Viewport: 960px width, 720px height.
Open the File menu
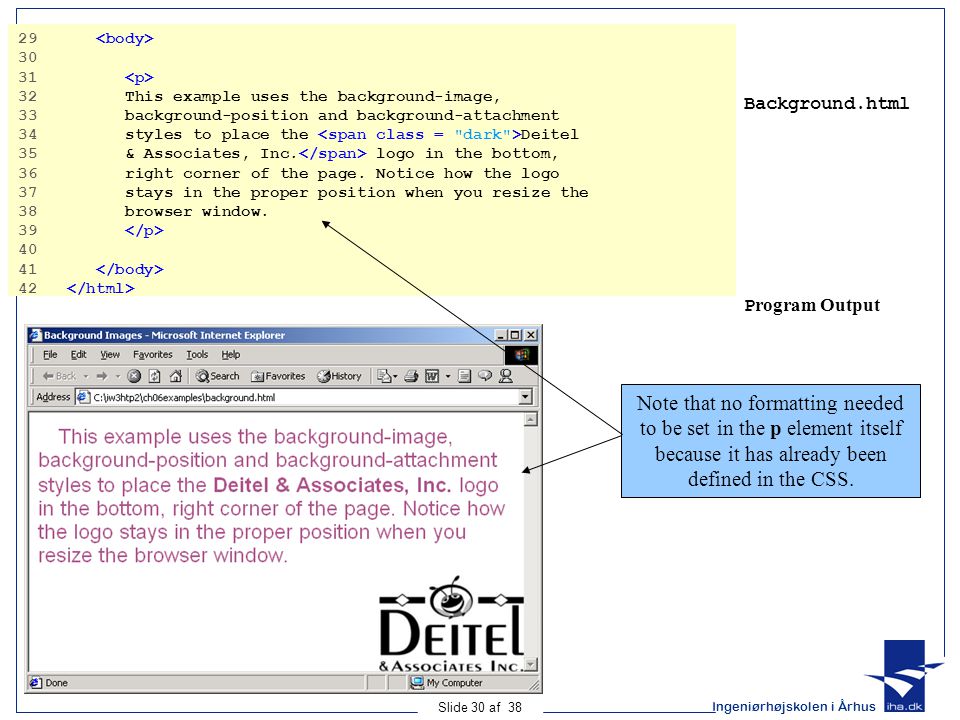[50, 354]
